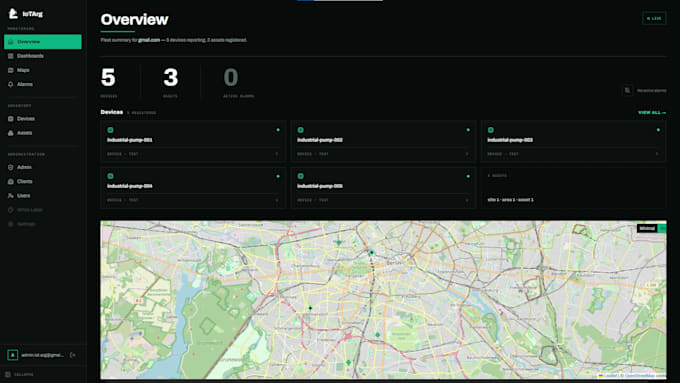Image resolution: width=680 pixels, height=383 pixels.
Task: Select the Minimal map style button
Action: (x=647, y=228)
